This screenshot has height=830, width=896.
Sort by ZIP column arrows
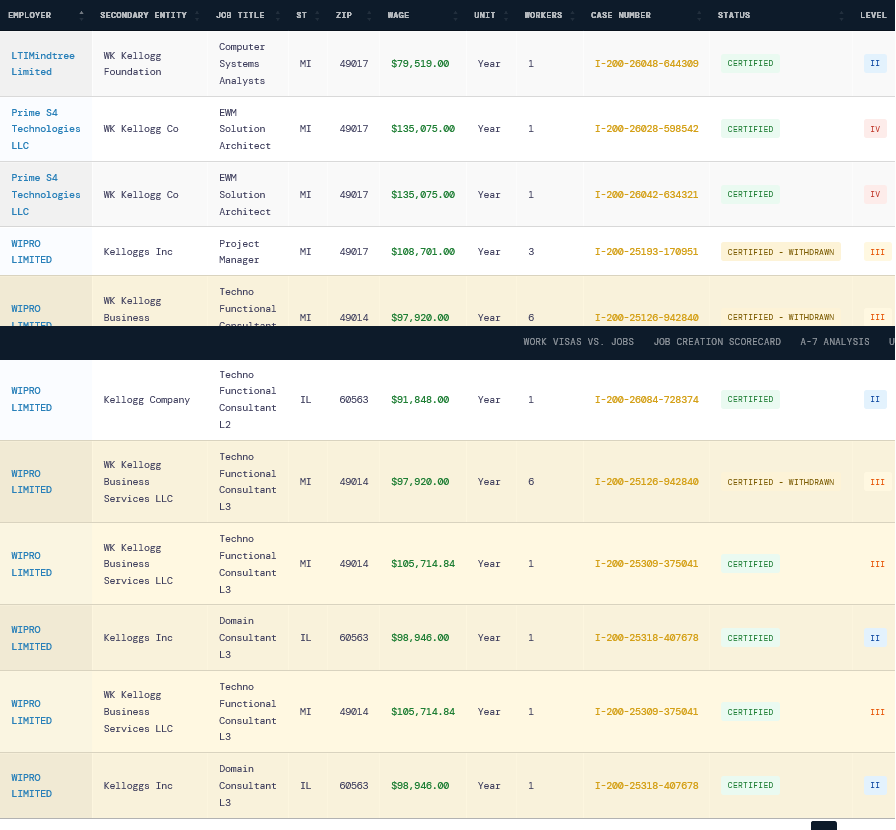point(369,15)
